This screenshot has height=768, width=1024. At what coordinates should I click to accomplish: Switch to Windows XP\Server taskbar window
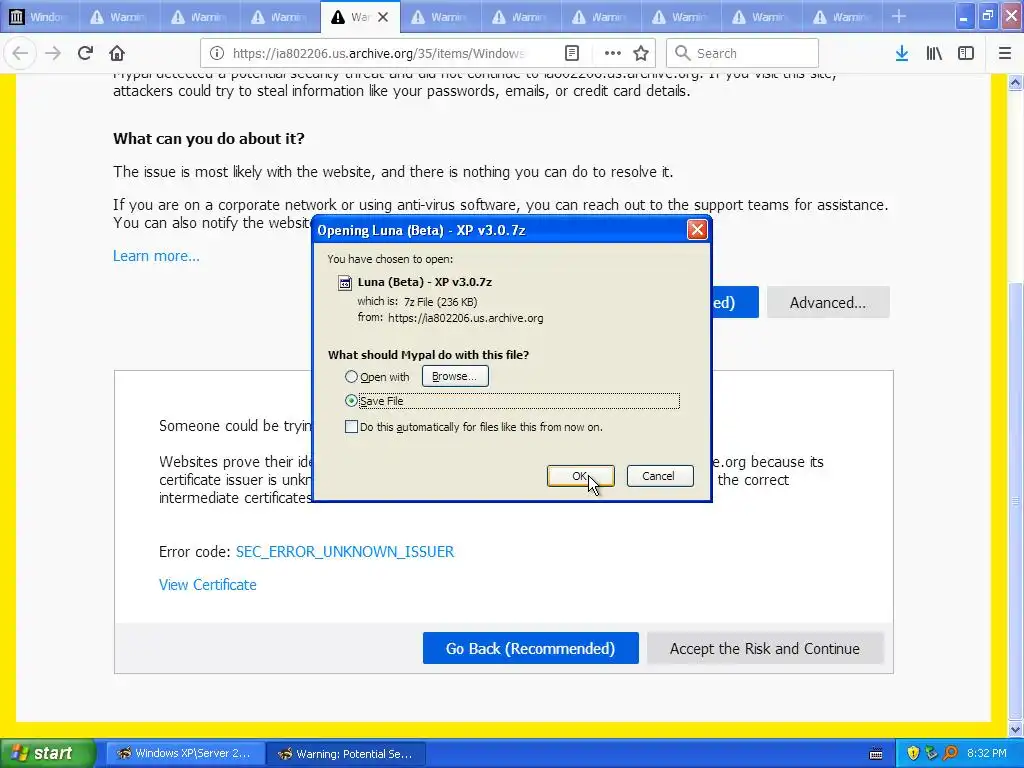(x=185, y=754)
